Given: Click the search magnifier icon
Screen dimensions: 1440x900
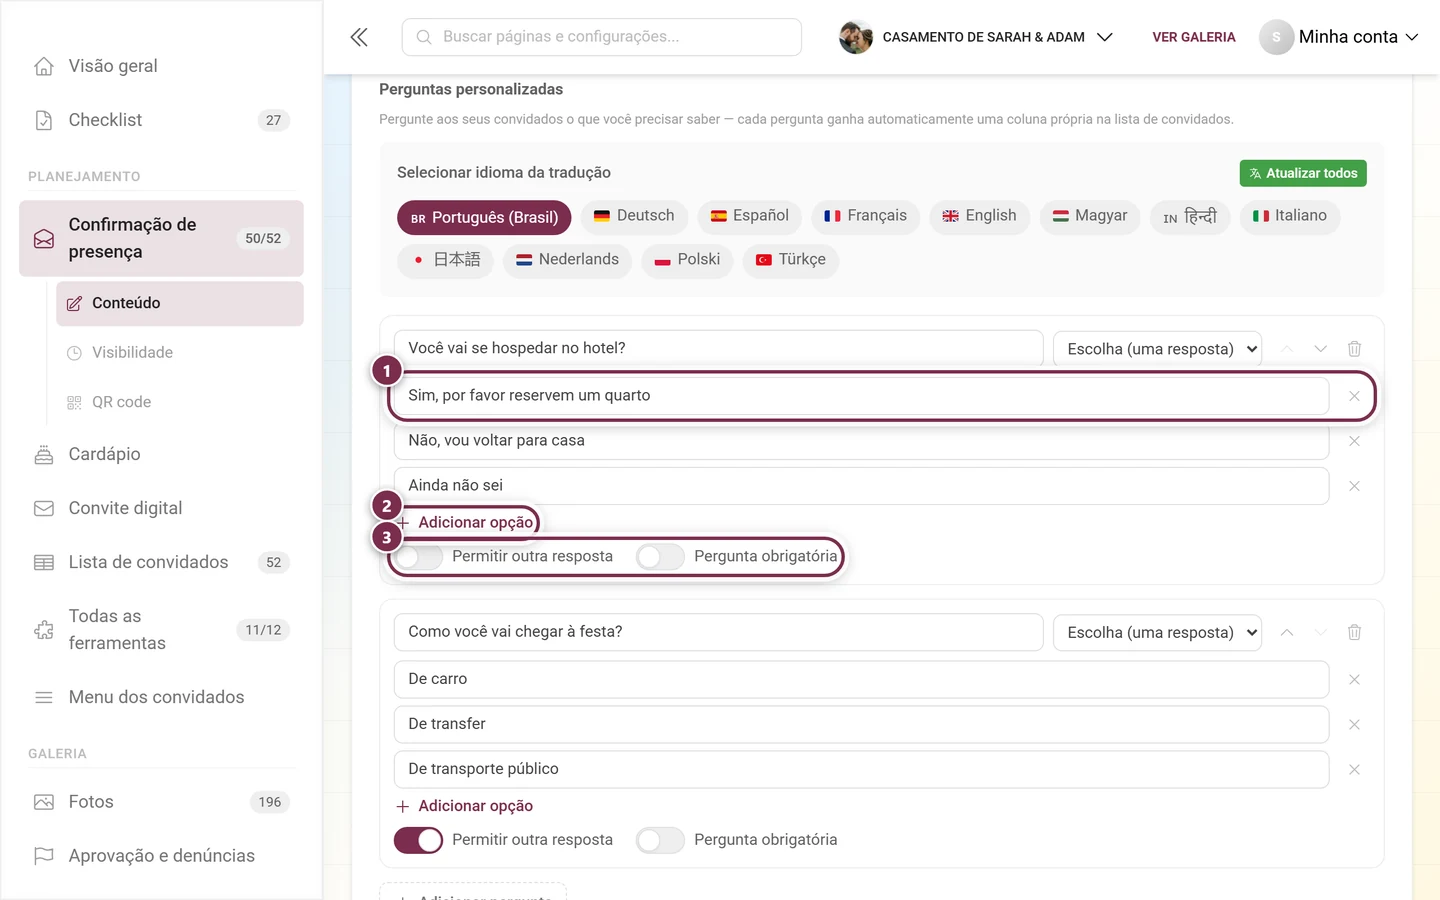Looking at the screenshot, I should pos(424,37).
